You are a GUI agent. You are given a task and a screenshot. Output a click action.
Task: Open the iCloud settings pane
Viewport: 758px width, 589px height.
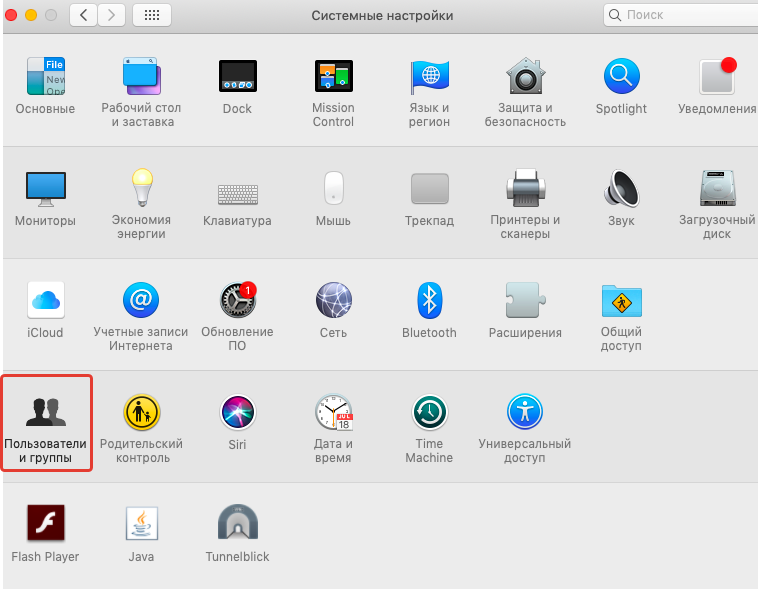(45, 300)
